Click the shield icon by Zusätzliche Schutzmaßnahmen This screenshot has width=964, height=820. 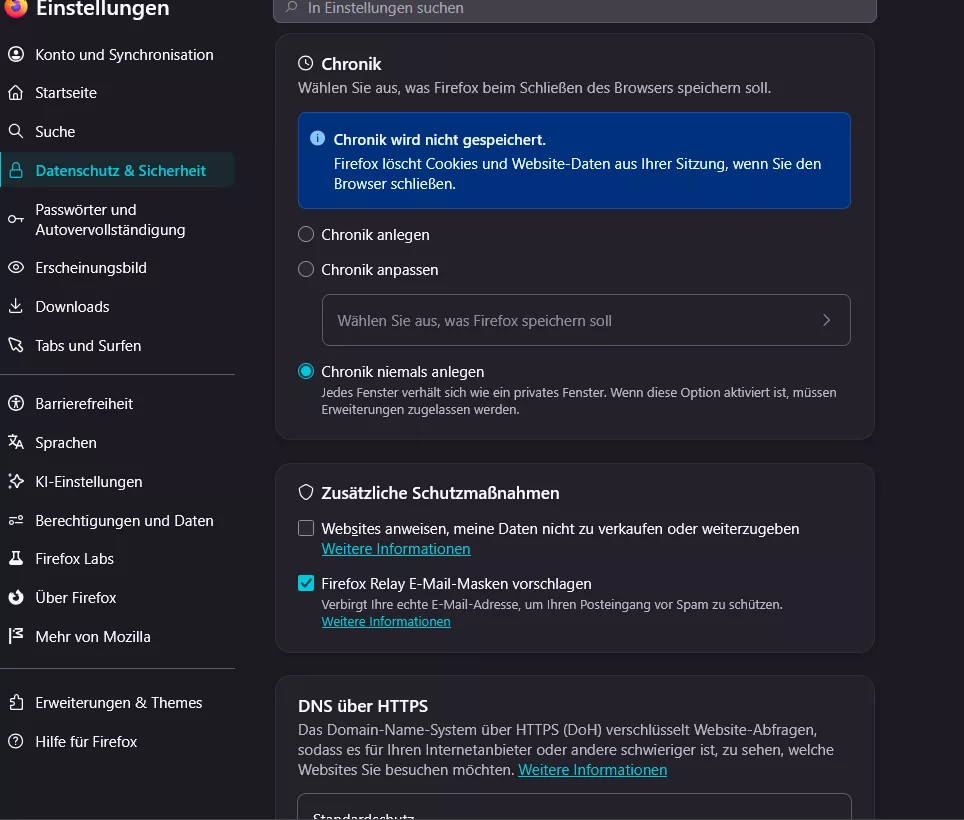click(x=306, y=492)
